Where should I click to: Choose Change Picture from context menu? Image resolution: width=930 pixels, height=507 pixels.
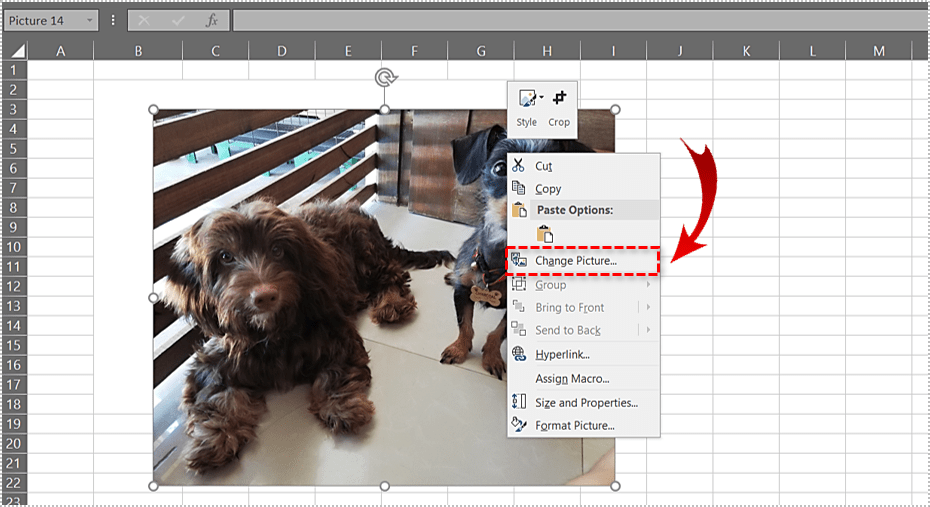575,261
